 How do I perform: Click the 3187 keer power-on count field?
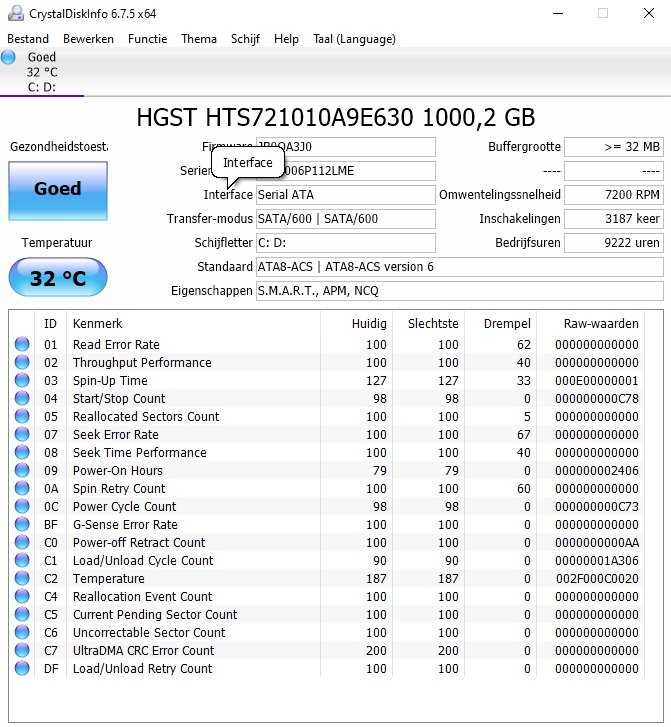(613, 219)
